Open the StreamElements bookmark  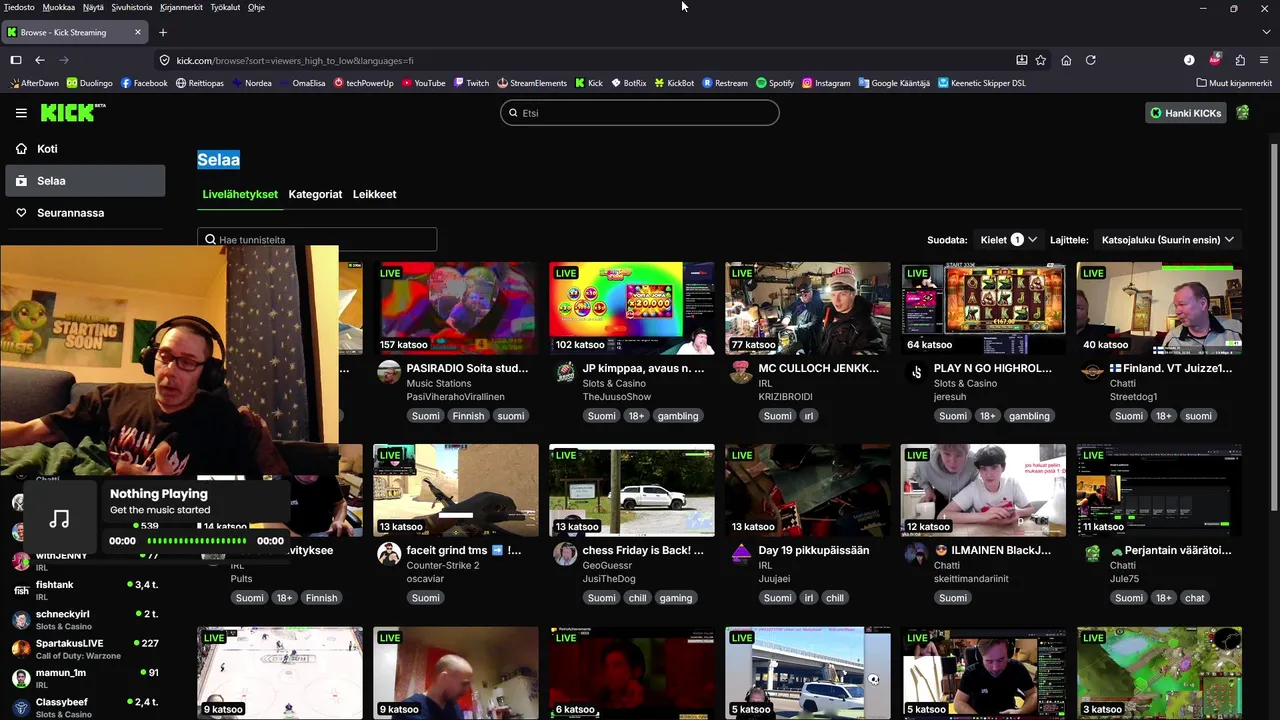pos(531,83)
